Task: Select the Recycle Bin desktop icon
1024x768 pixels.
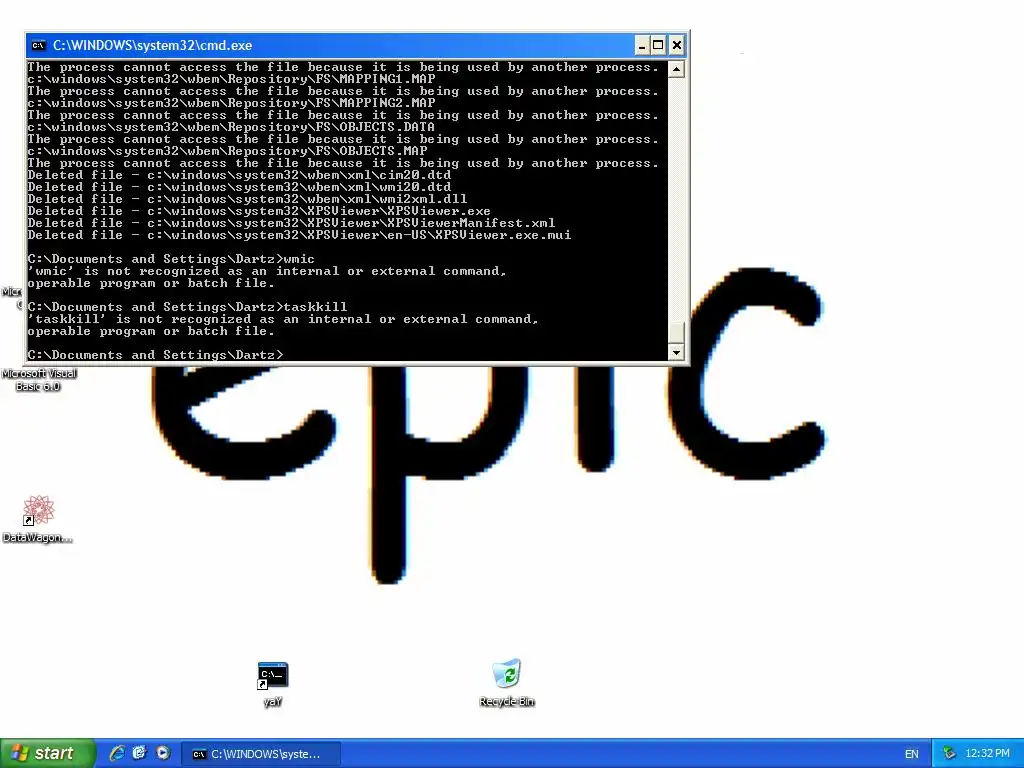Action: coord(507,683)
